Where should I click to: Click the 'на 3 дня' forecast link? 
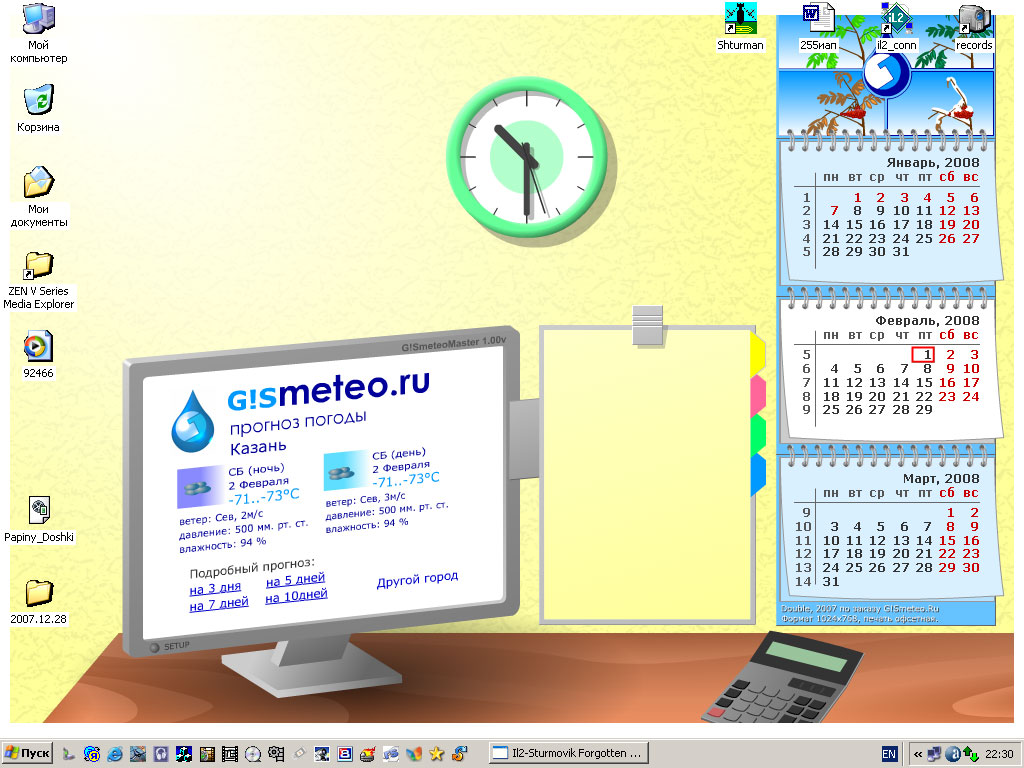[x=215, y=588]
